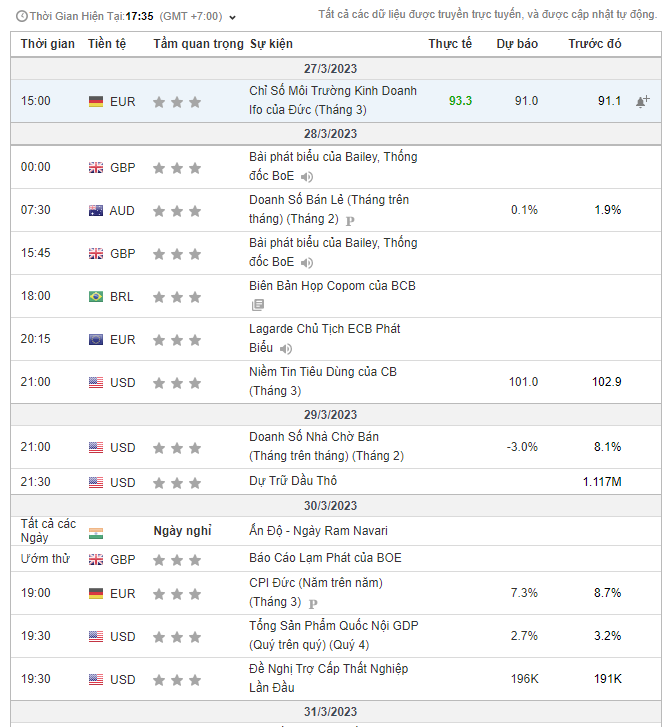This screenshot has height=727, width=668.
Task: Click preliminary P icon on retail sales
Action: click(350, 220)
